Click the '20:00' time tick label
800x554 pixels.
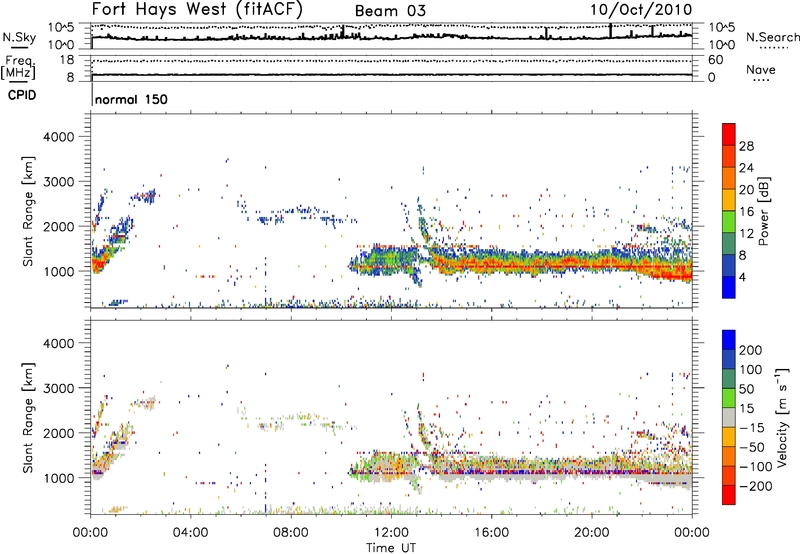coord(592,533)
